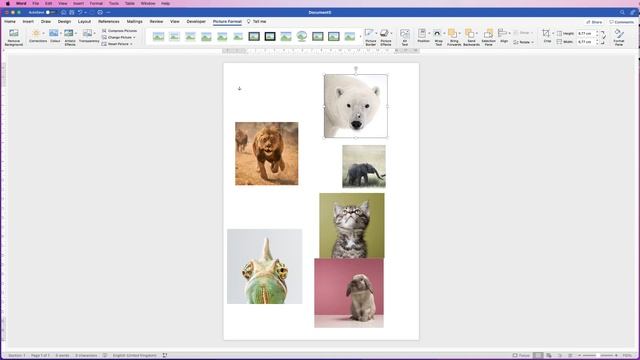Click the search icon in title bar

[x=622, y=13]
